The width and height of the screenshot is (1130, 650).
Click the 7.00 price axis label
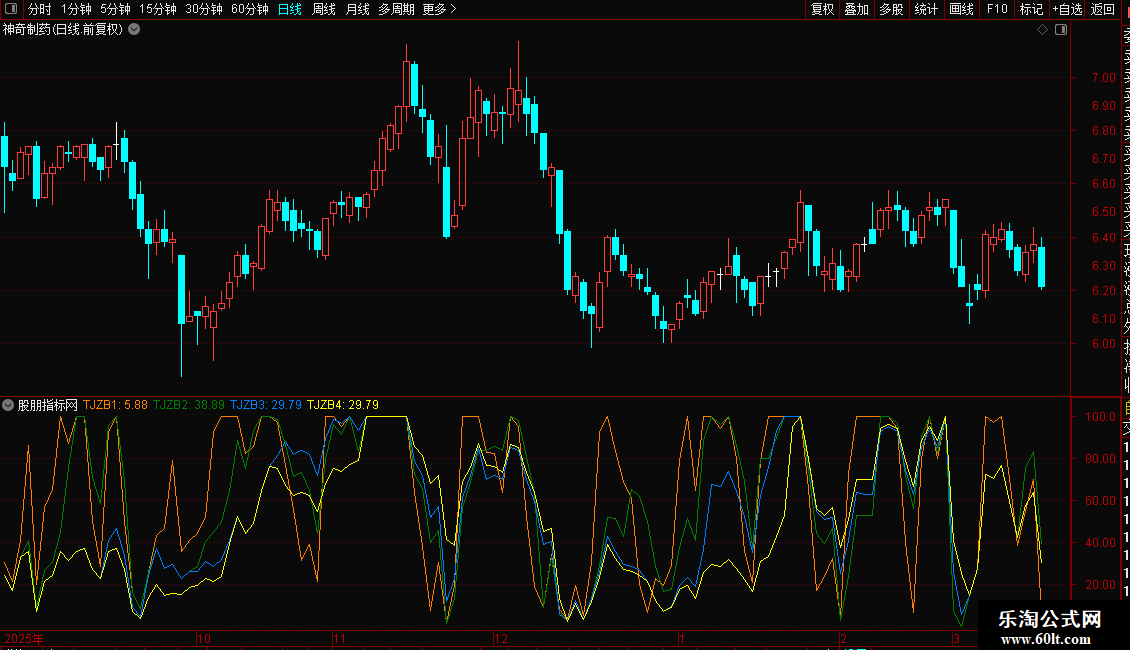pos(1103,78)
